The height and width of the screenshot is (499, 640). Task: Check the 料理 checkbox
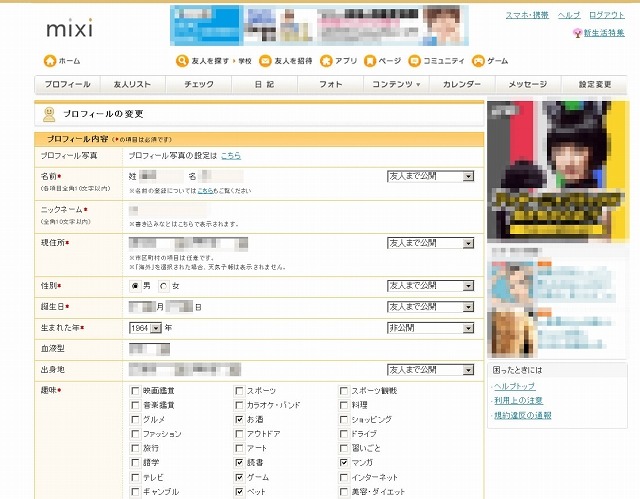344,405
